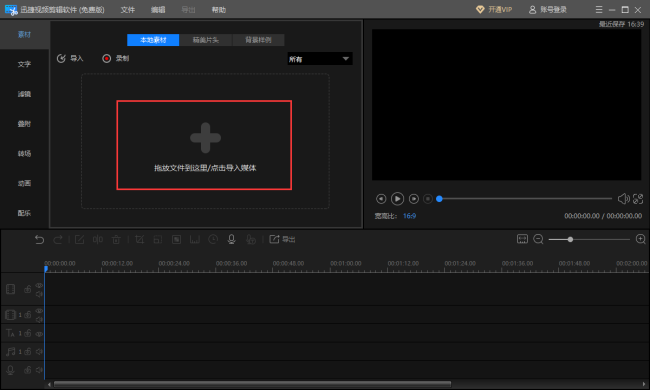Enter fullscreen preview mode

click(638, 199)
